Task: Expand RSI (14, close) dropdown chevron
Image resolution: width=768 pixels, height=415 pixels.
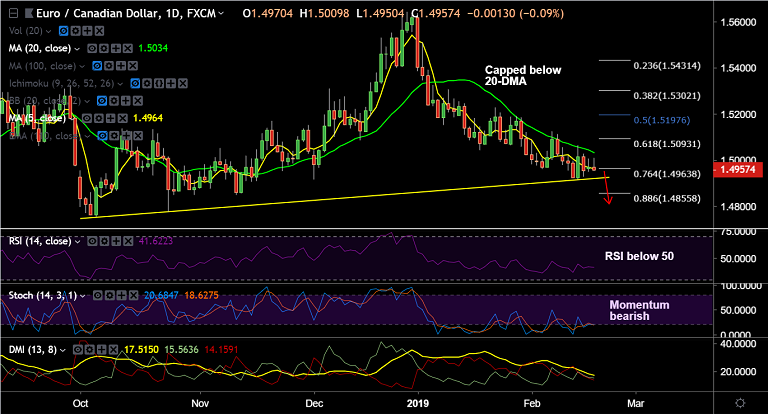Action: [x=77, y=242]
